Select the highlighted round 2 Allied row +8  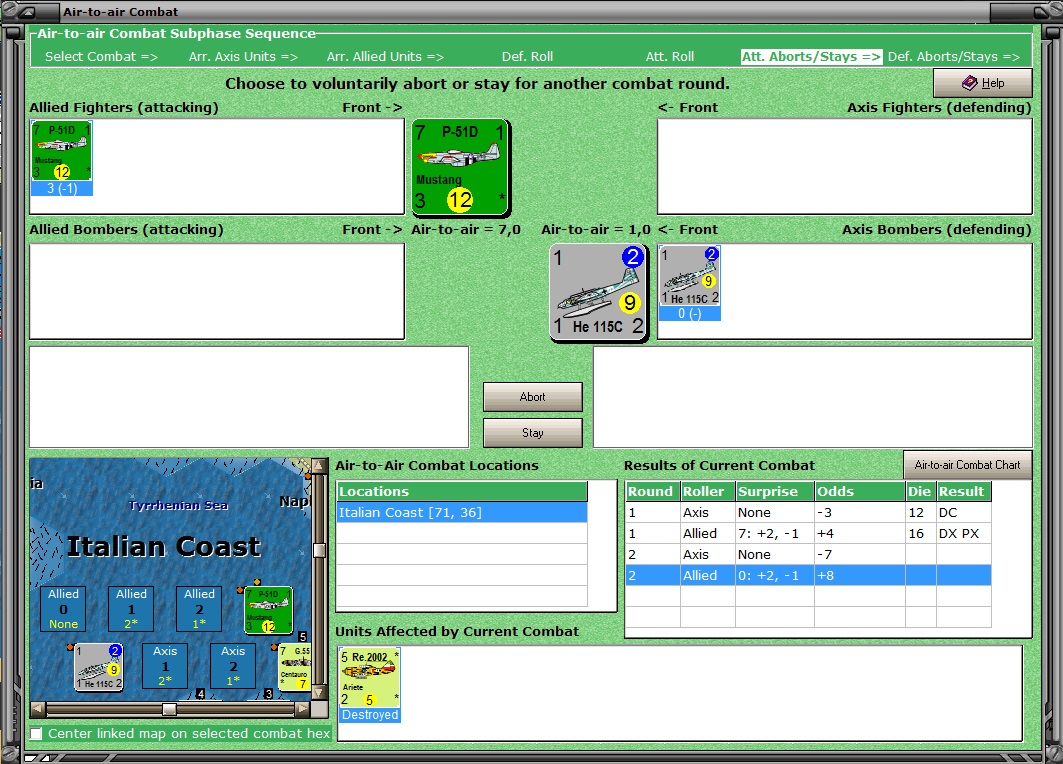coord(808,576)
